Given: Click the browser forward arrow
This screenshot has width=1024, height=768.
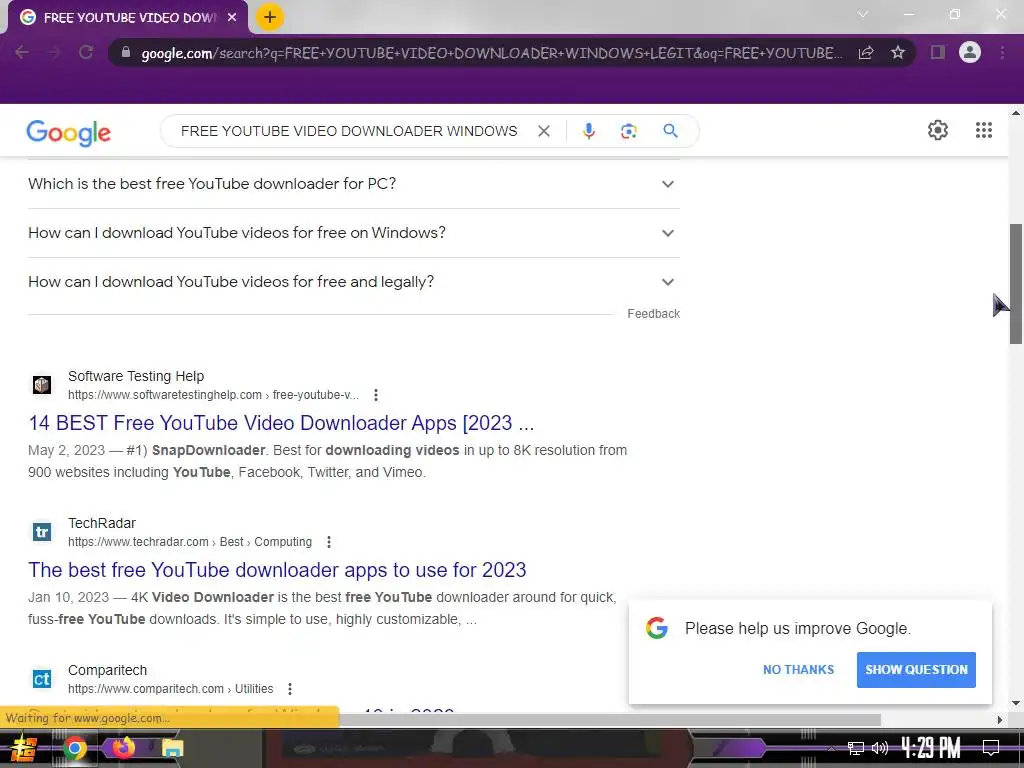Looking at the screenshot, I should click(x=54, y=52).
